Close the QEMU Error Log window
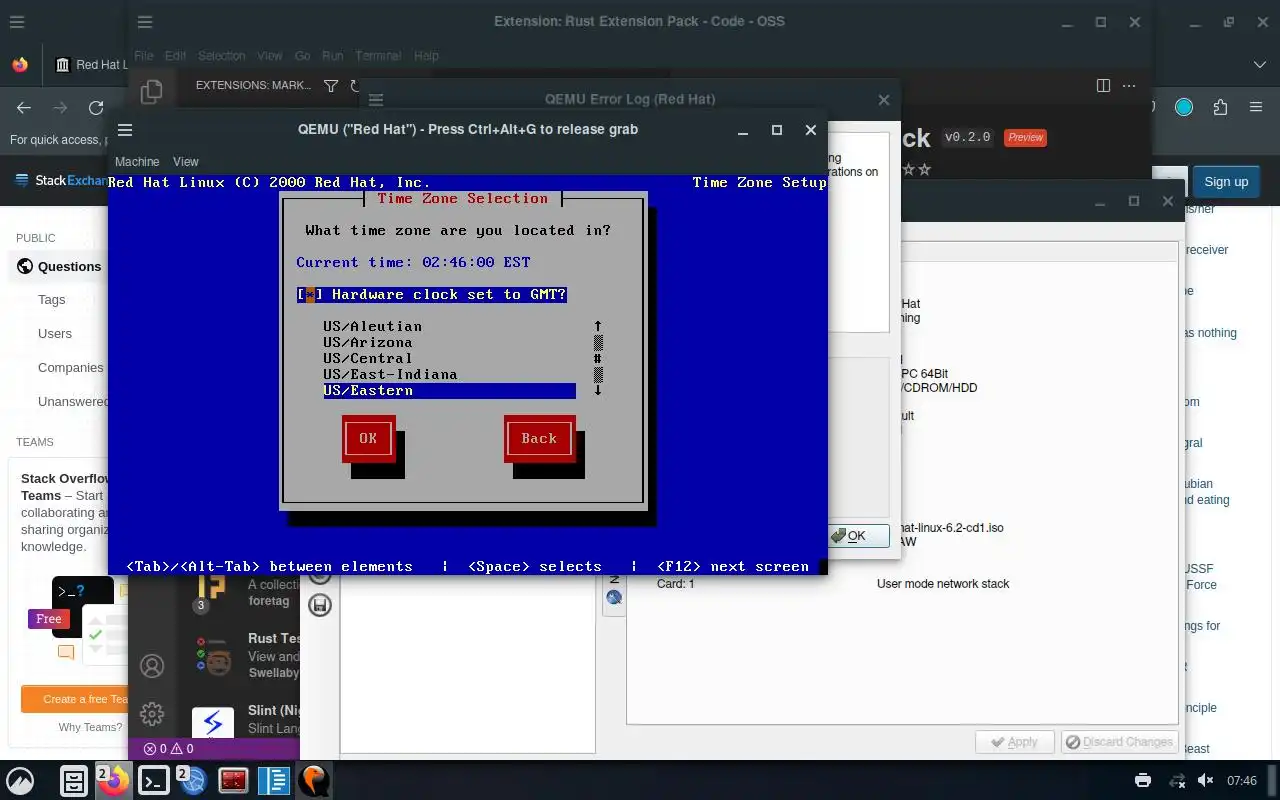This screenshot has height=800, width=1280. coord(884,100)
